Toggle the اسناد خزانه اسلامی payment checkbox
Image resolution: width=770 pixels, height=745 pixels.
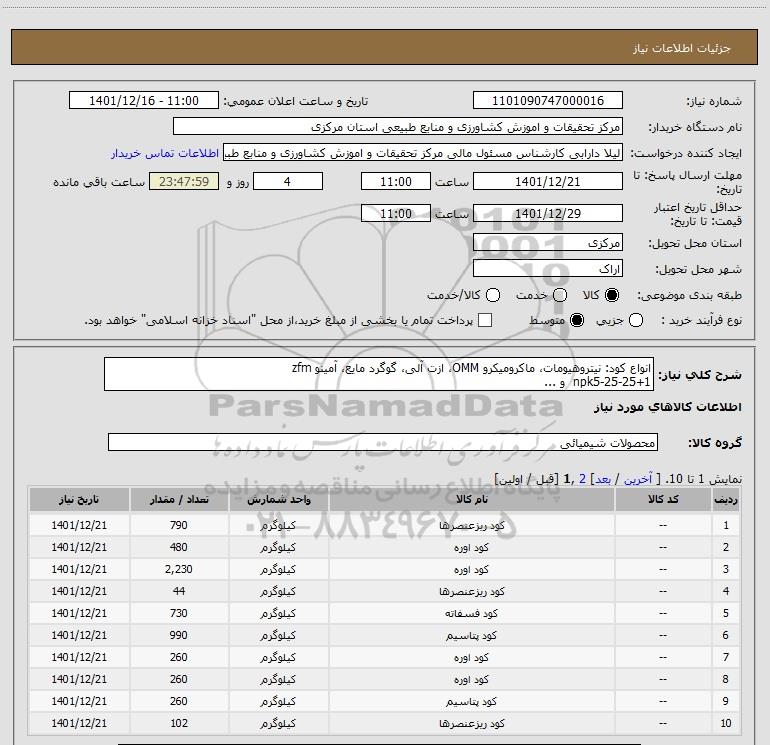click(485, 320)
